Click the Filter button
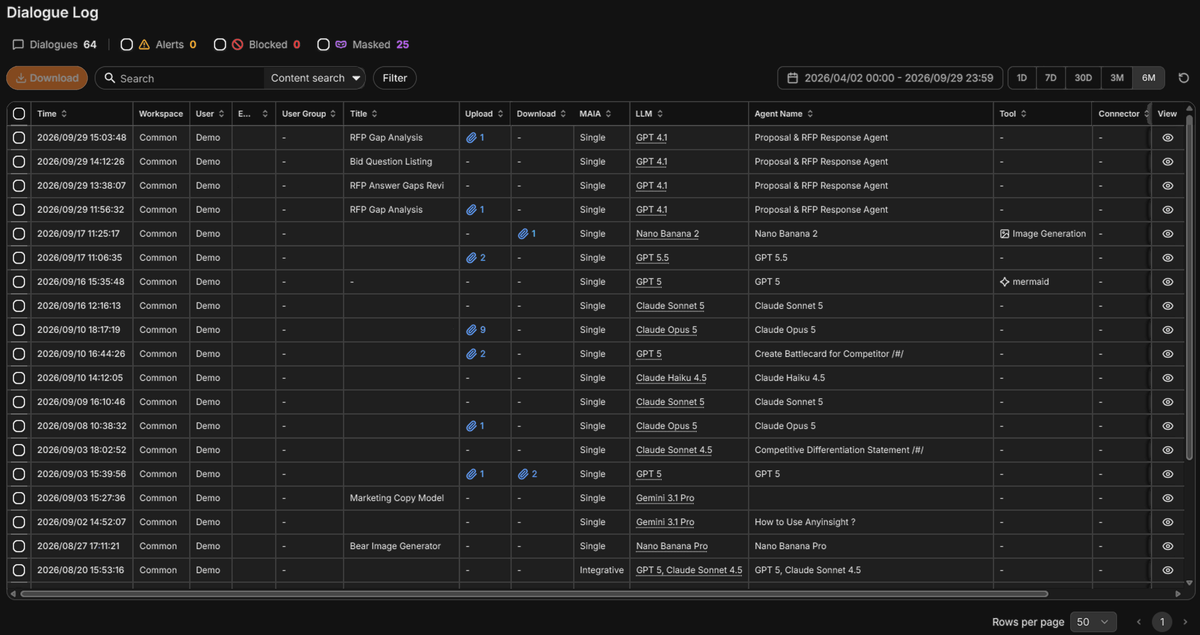Viewport: 1200px width, 635px height. [395, 78]
